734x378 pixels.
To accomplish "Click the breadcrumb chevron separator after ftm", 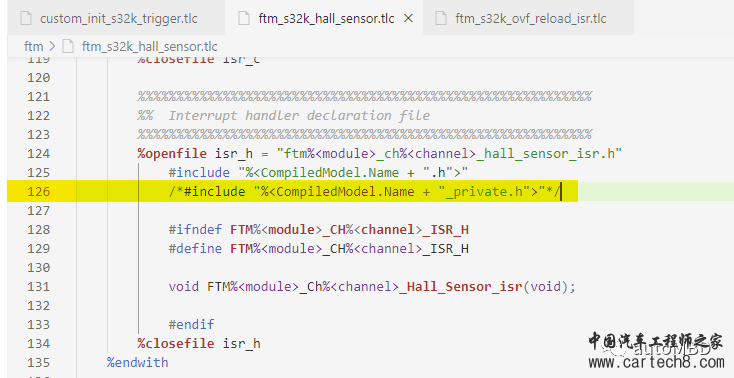I will 52,47.
